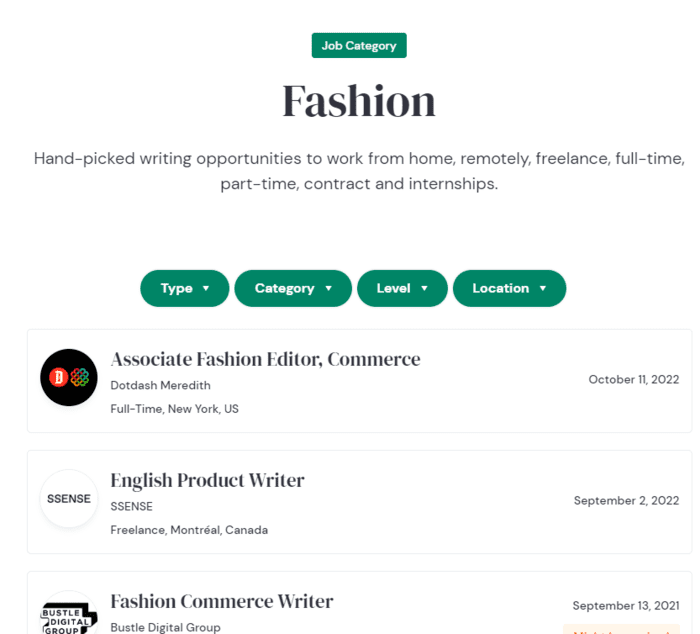Click the Dotdash Meredith company logo

pyautogui.click(x=69, y=378)
